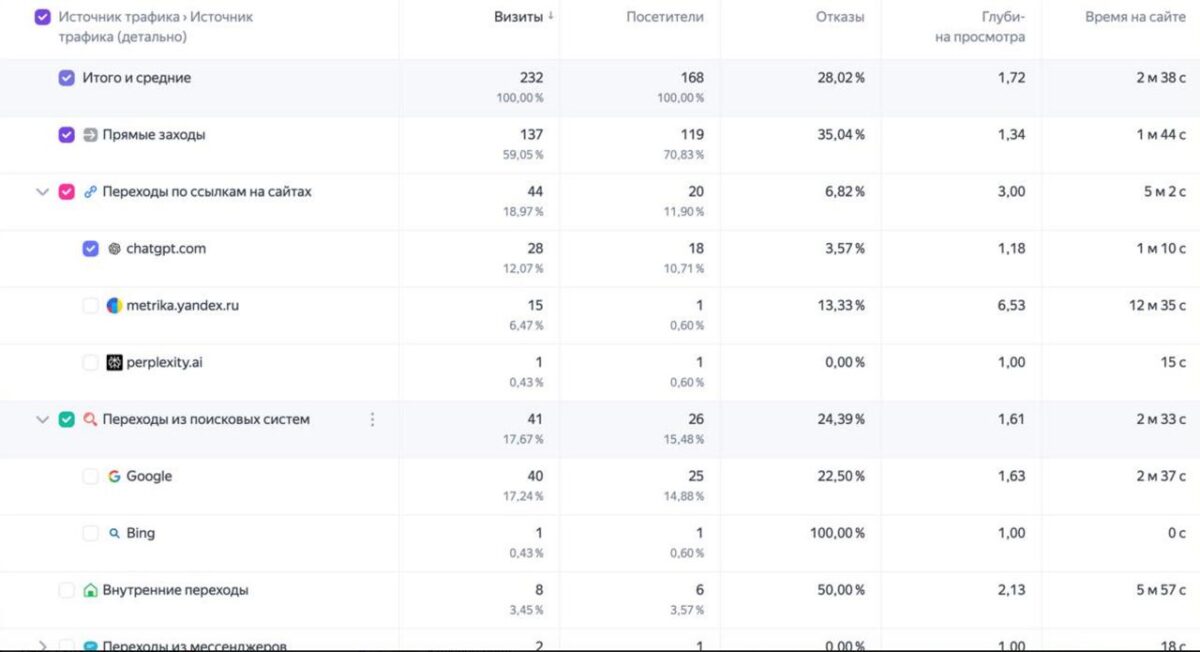Click the direct visits arrow icon
This screenshot has height=652, width=1200.
pyautogui.click(x=90, y=135)
